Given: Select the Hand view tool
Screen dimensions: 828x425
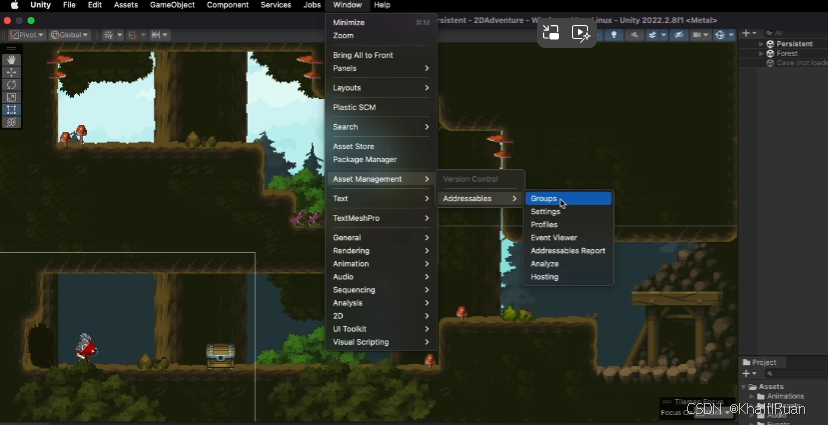Looking at the screenshot, I should point(11,60).
